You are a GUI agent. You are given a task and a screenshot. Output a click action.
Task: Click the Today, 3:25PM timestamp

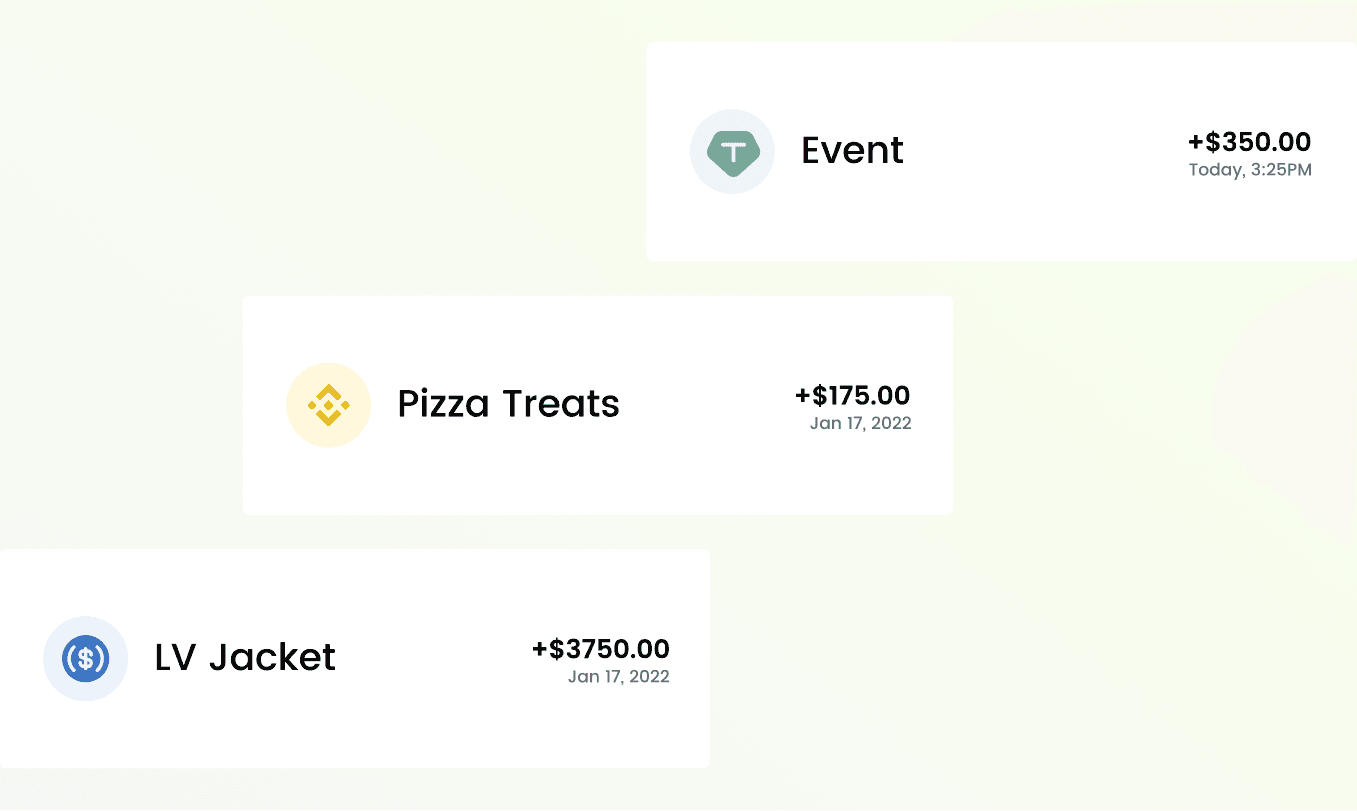[1249, 170]
